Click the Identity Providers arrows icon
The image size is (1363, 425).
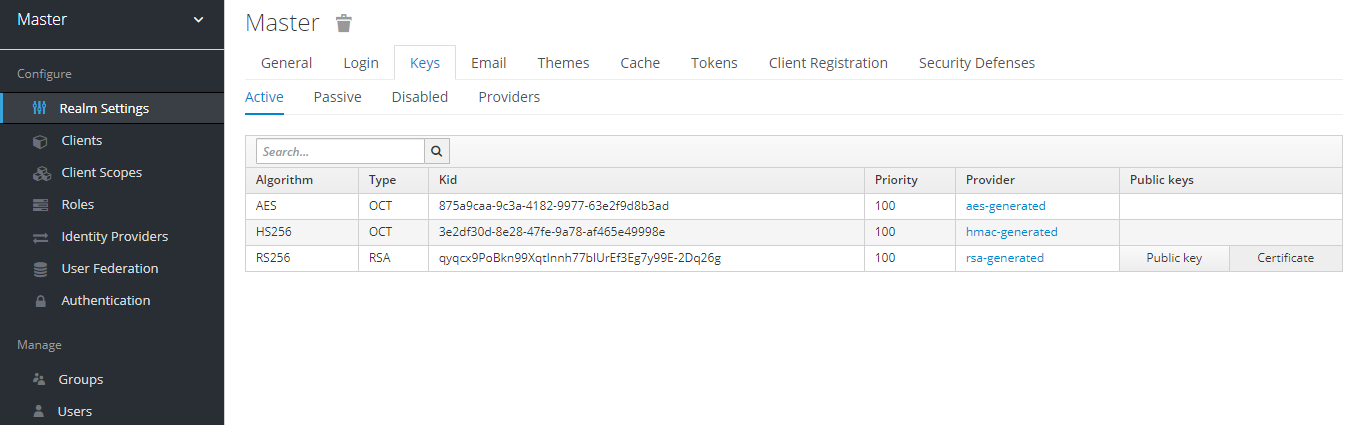point(40,237)
